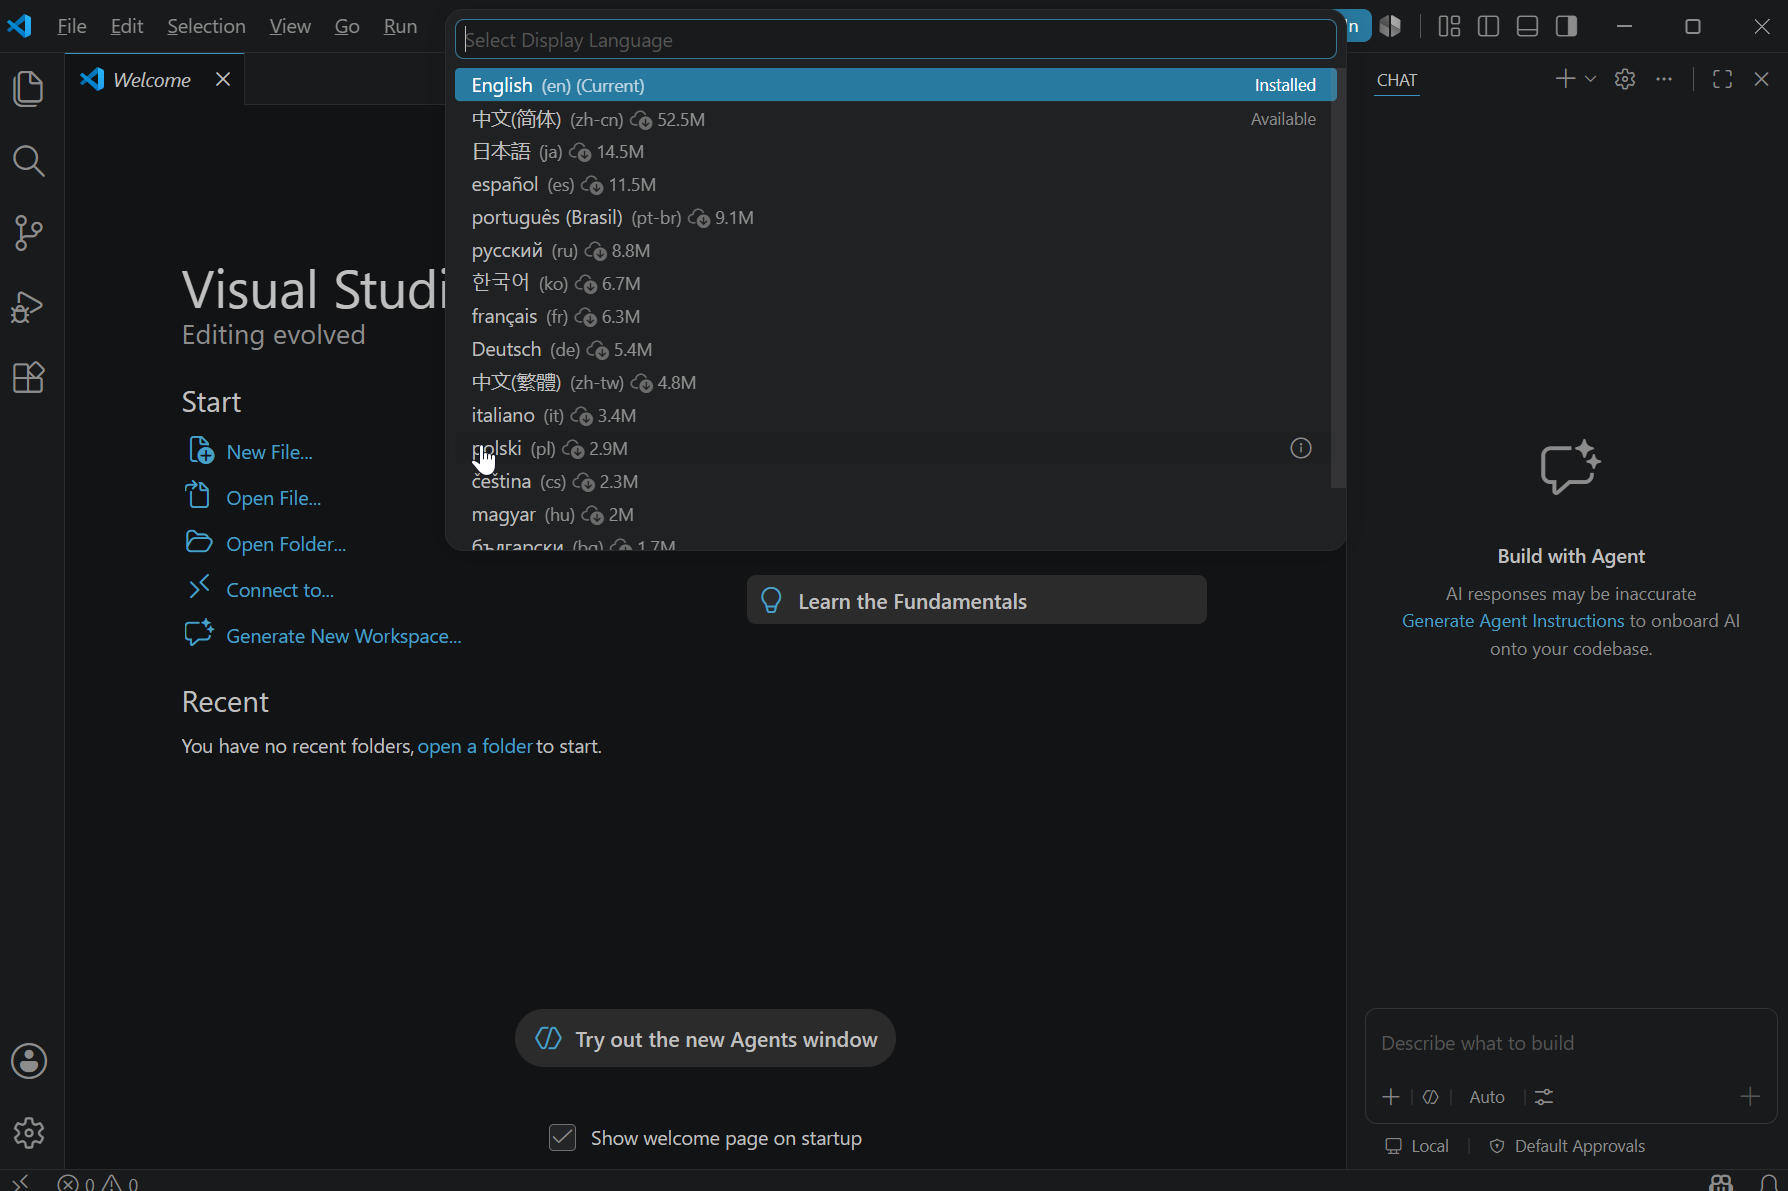Choose 中文(简体) zh-cn language

pos(896,119)
